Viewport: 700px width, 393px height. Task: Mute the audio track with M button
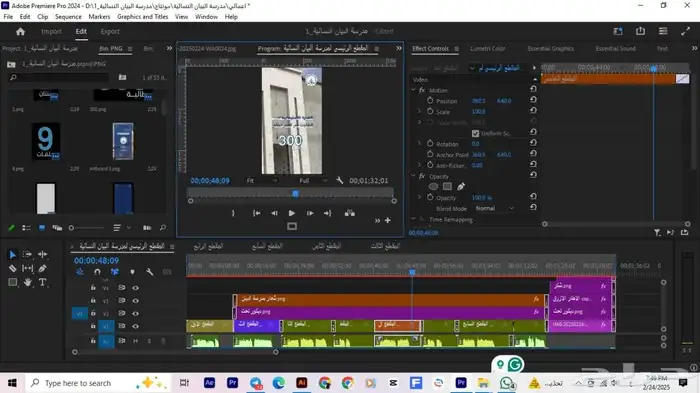click(x=135, y=341)
